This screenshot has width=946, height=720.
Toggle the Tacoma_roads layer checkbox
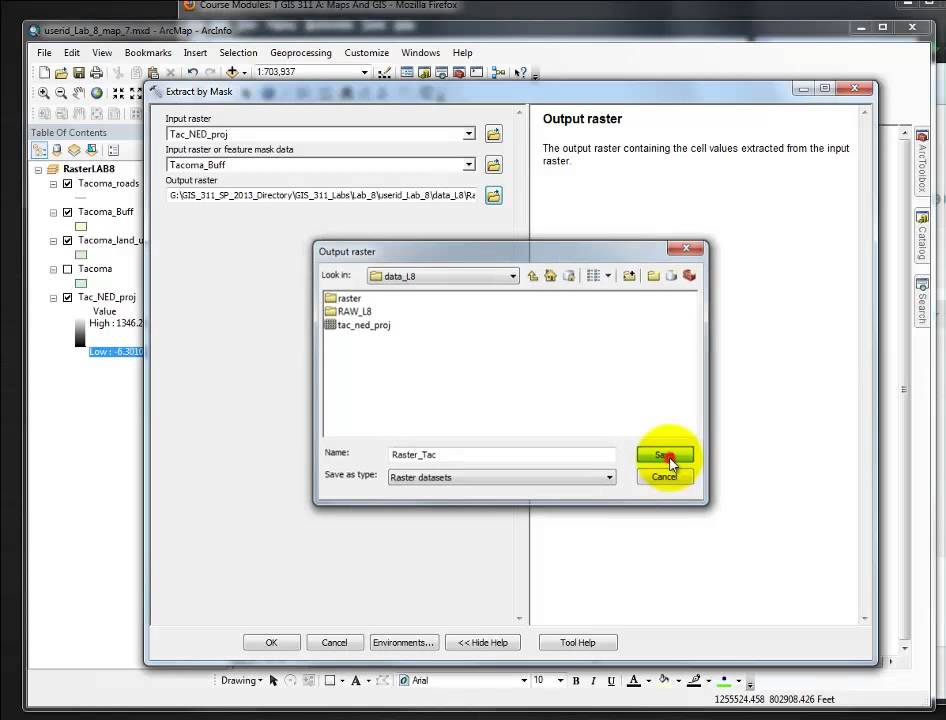coord(68,183)
